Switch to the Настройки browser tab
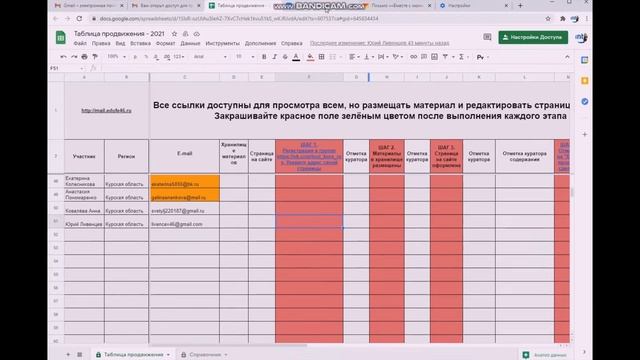The width and height of the screenshot is (640, 360). 473,6
